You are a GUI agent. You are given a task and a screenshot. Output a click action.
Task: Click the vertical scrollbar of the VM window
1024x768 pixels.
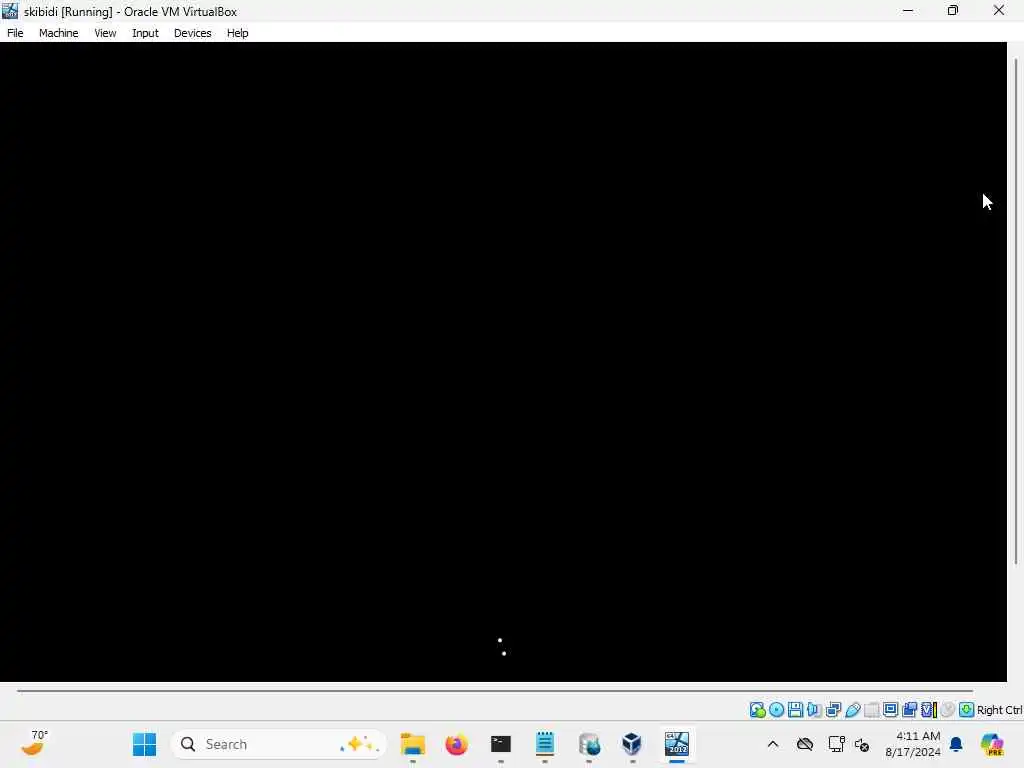(x=1016, y=311)
